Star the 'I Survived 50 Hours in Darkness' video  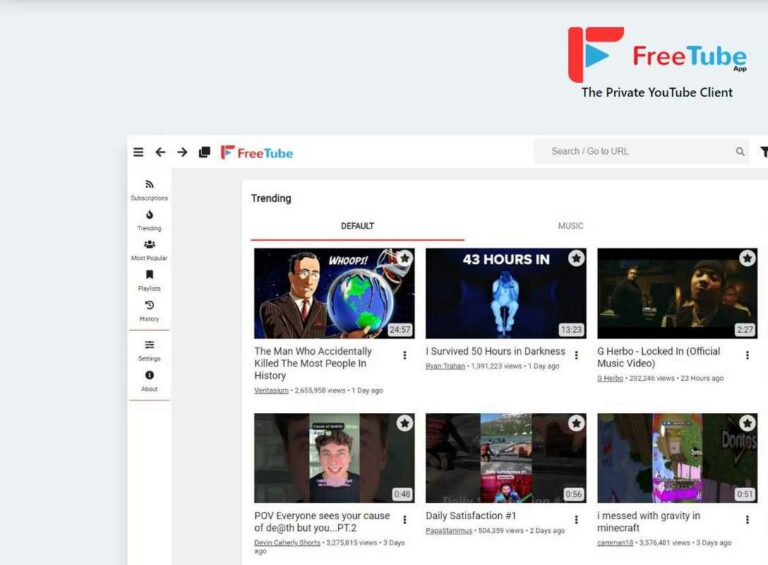coord(576,258)
